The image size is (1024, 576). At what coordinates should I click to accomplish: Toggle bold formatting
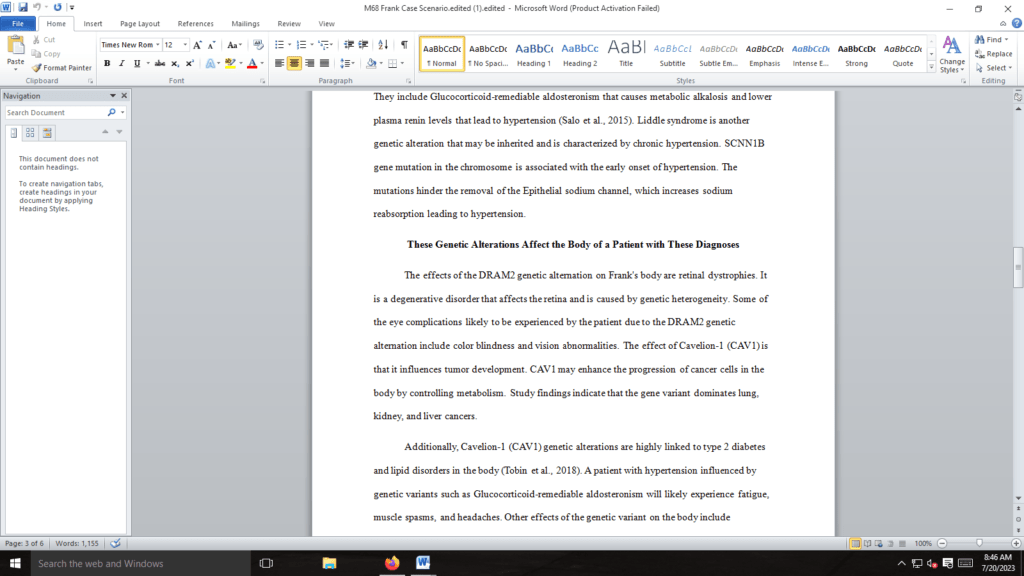tap(107, 63)
